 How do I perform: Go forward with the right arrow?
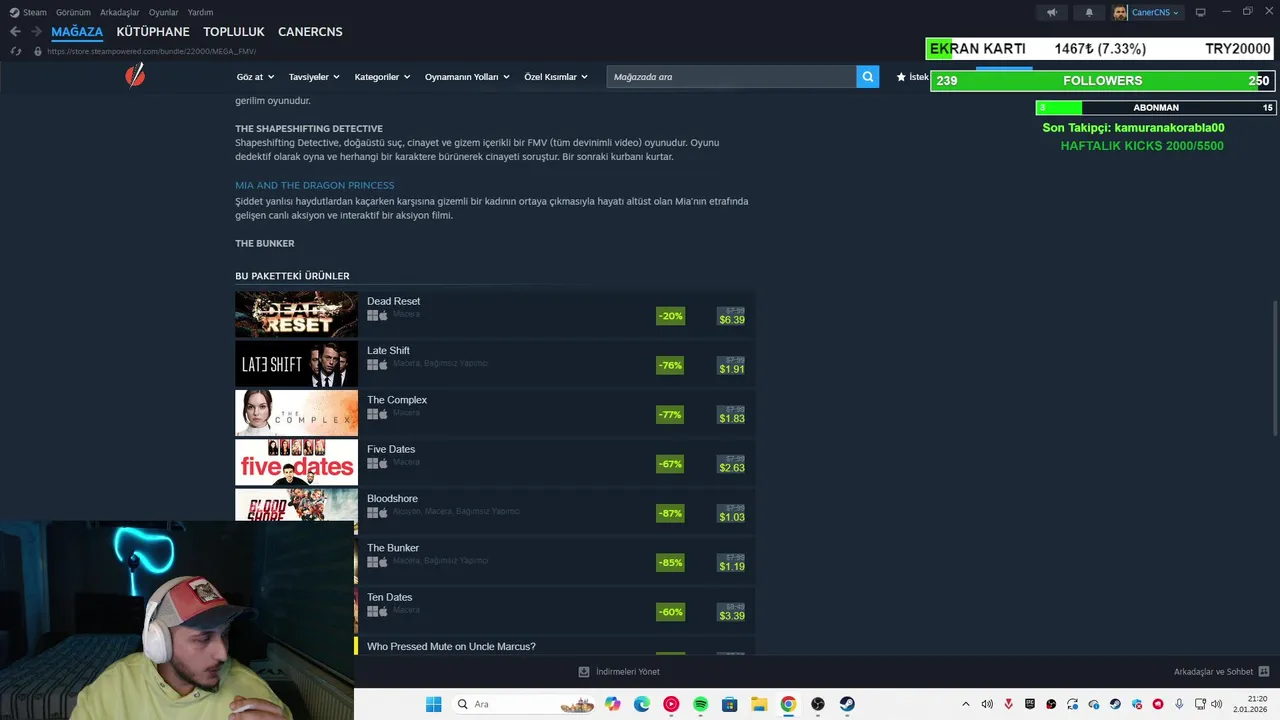point(36,32)
